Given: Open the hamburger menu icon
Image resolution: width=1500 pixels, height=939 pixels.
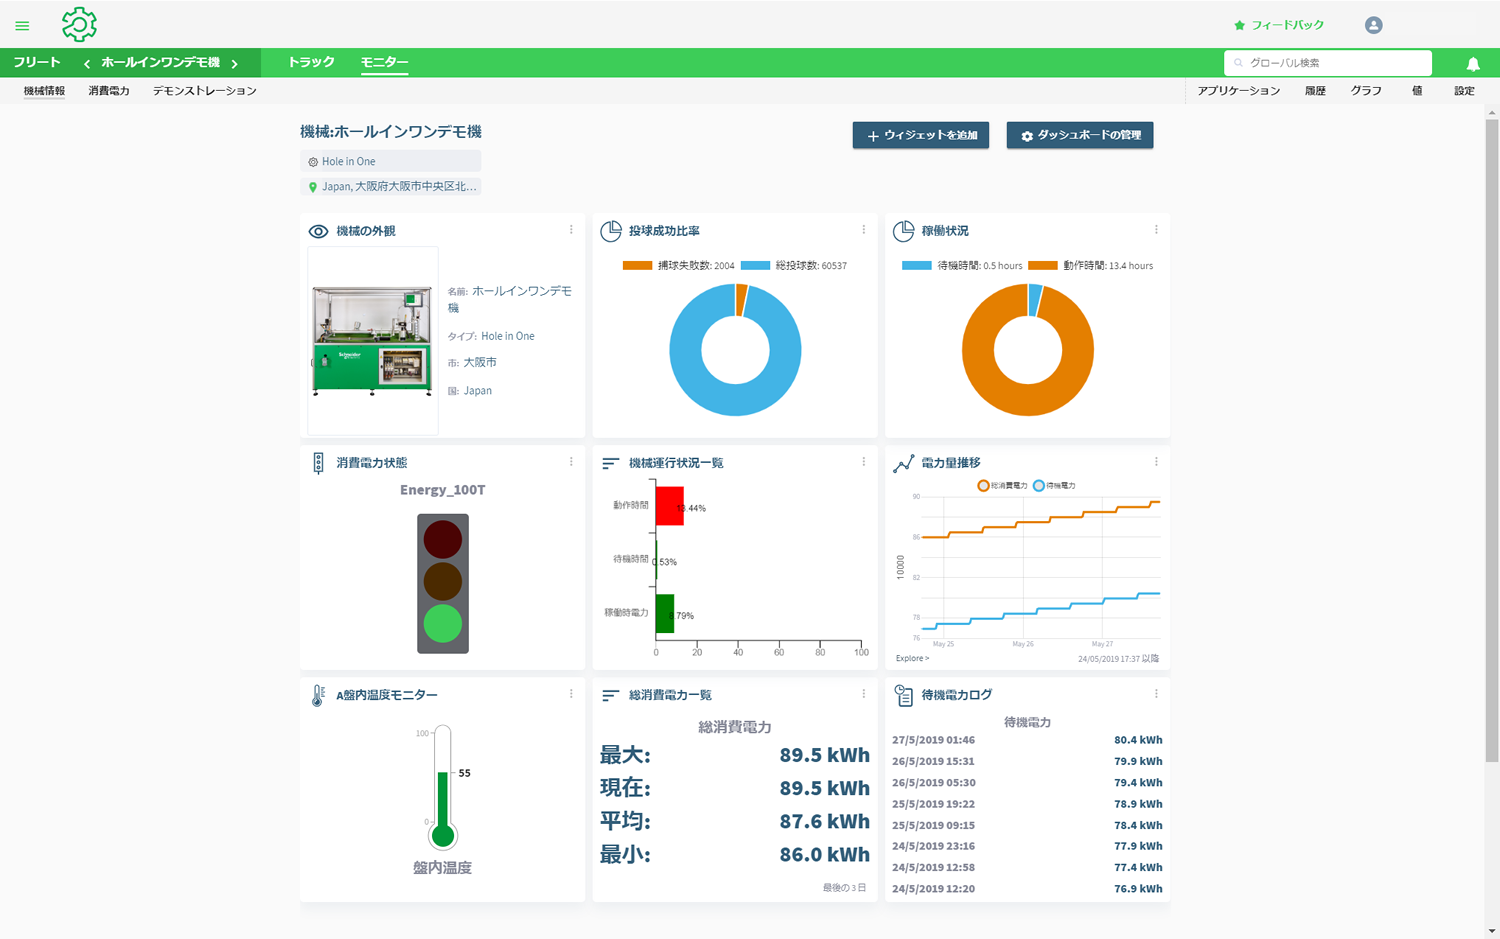Looking at the screenshot, I should (x=22, y=26).
